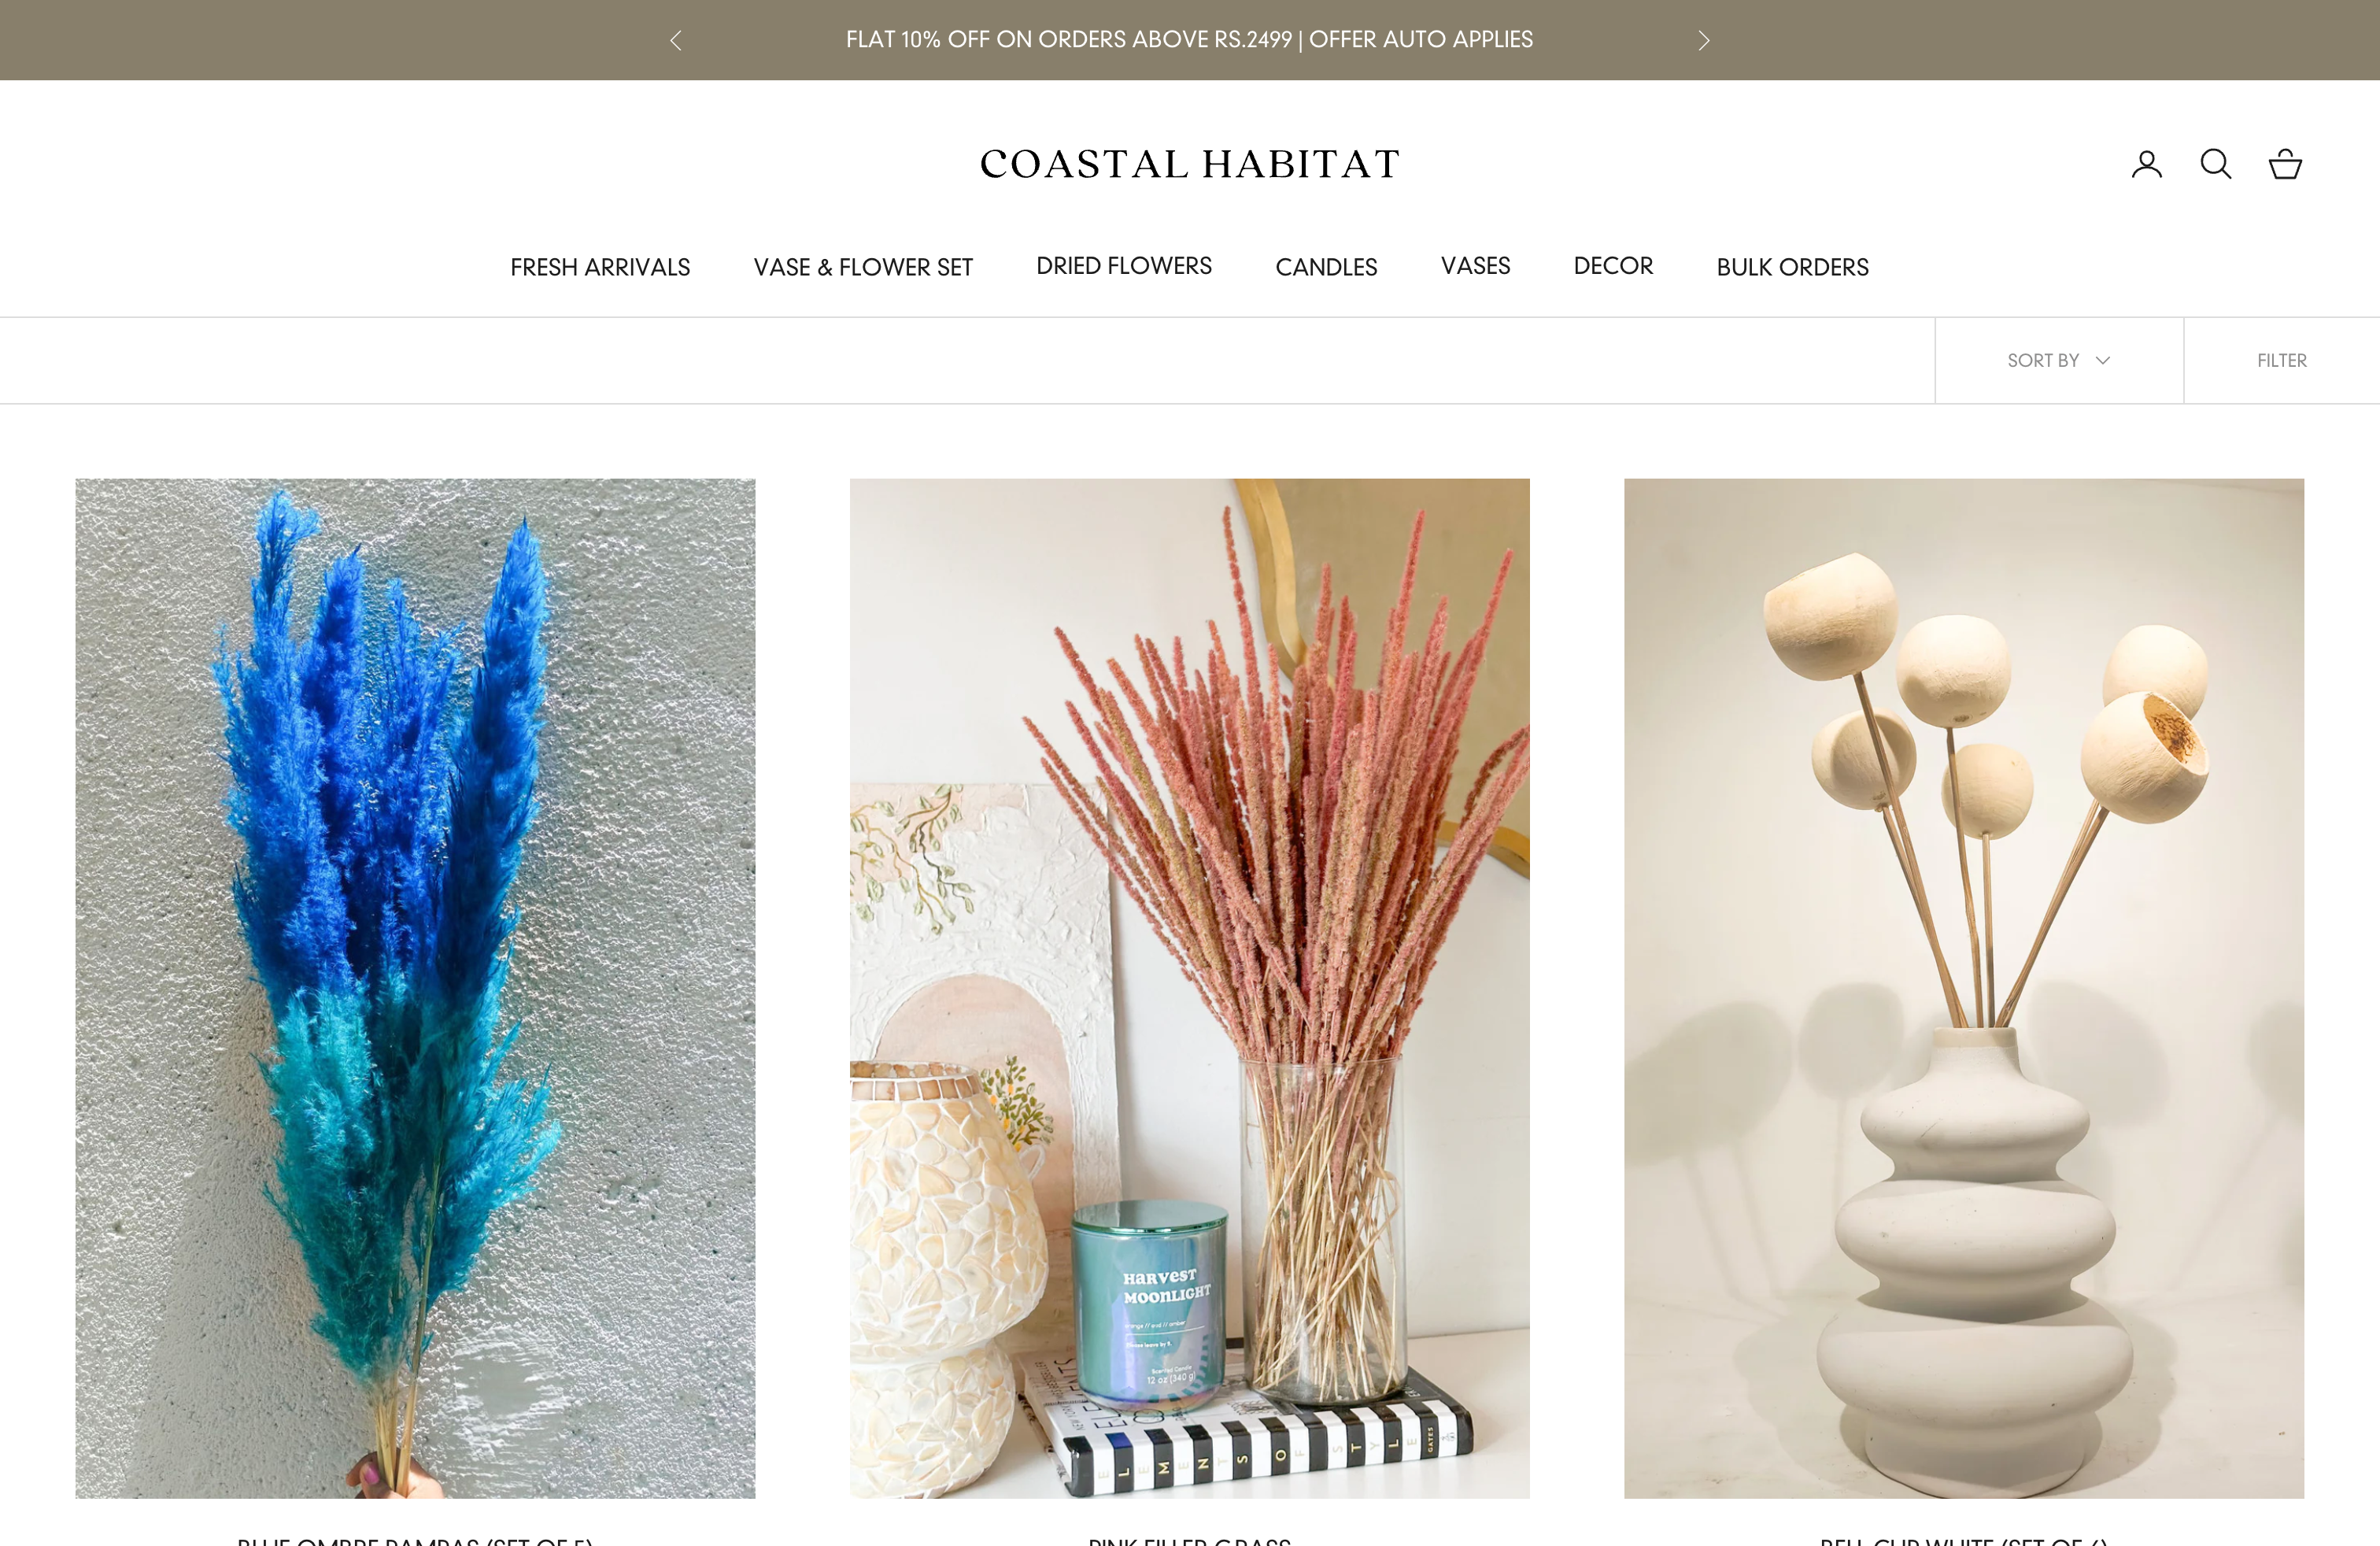Click the search icon in header
2380x1546 pixels.
2217,163
